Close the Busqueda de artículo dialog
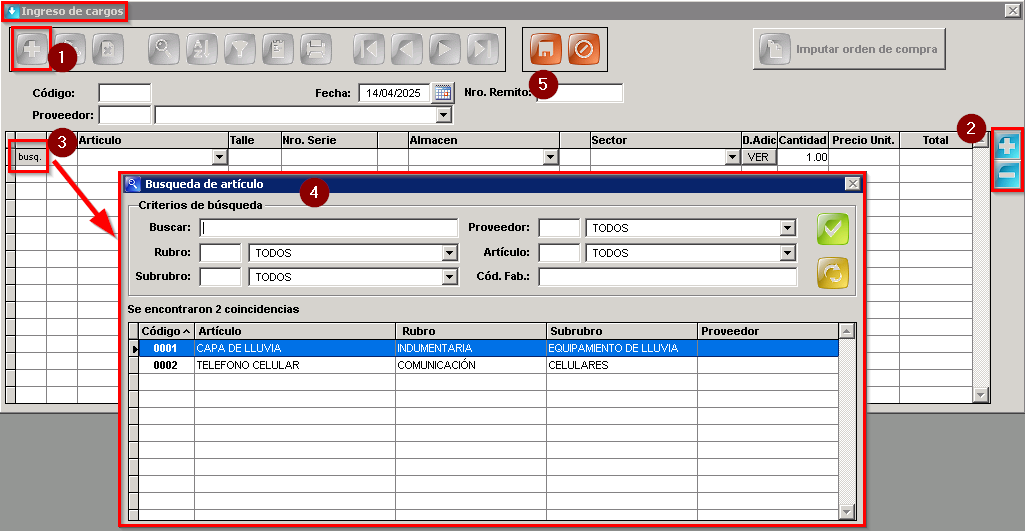 pyautogui.click(x=852, y=184)
